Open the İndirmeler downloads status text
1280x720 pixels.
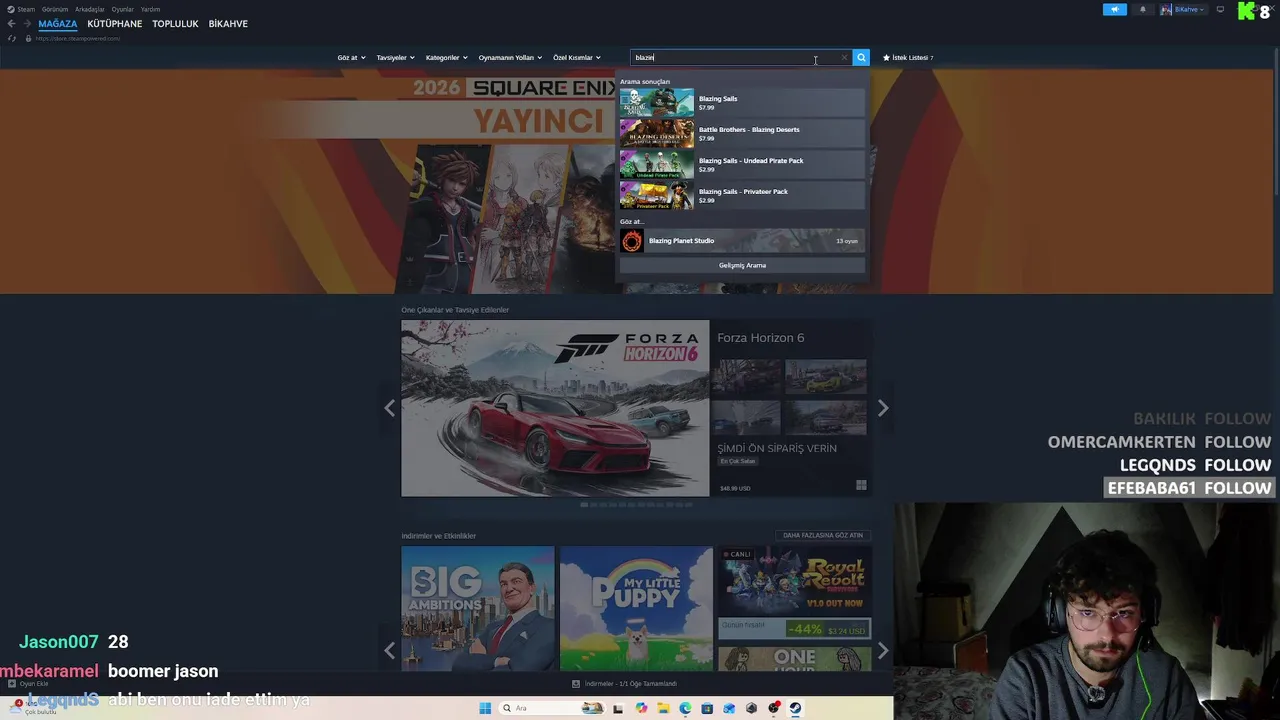631,684
